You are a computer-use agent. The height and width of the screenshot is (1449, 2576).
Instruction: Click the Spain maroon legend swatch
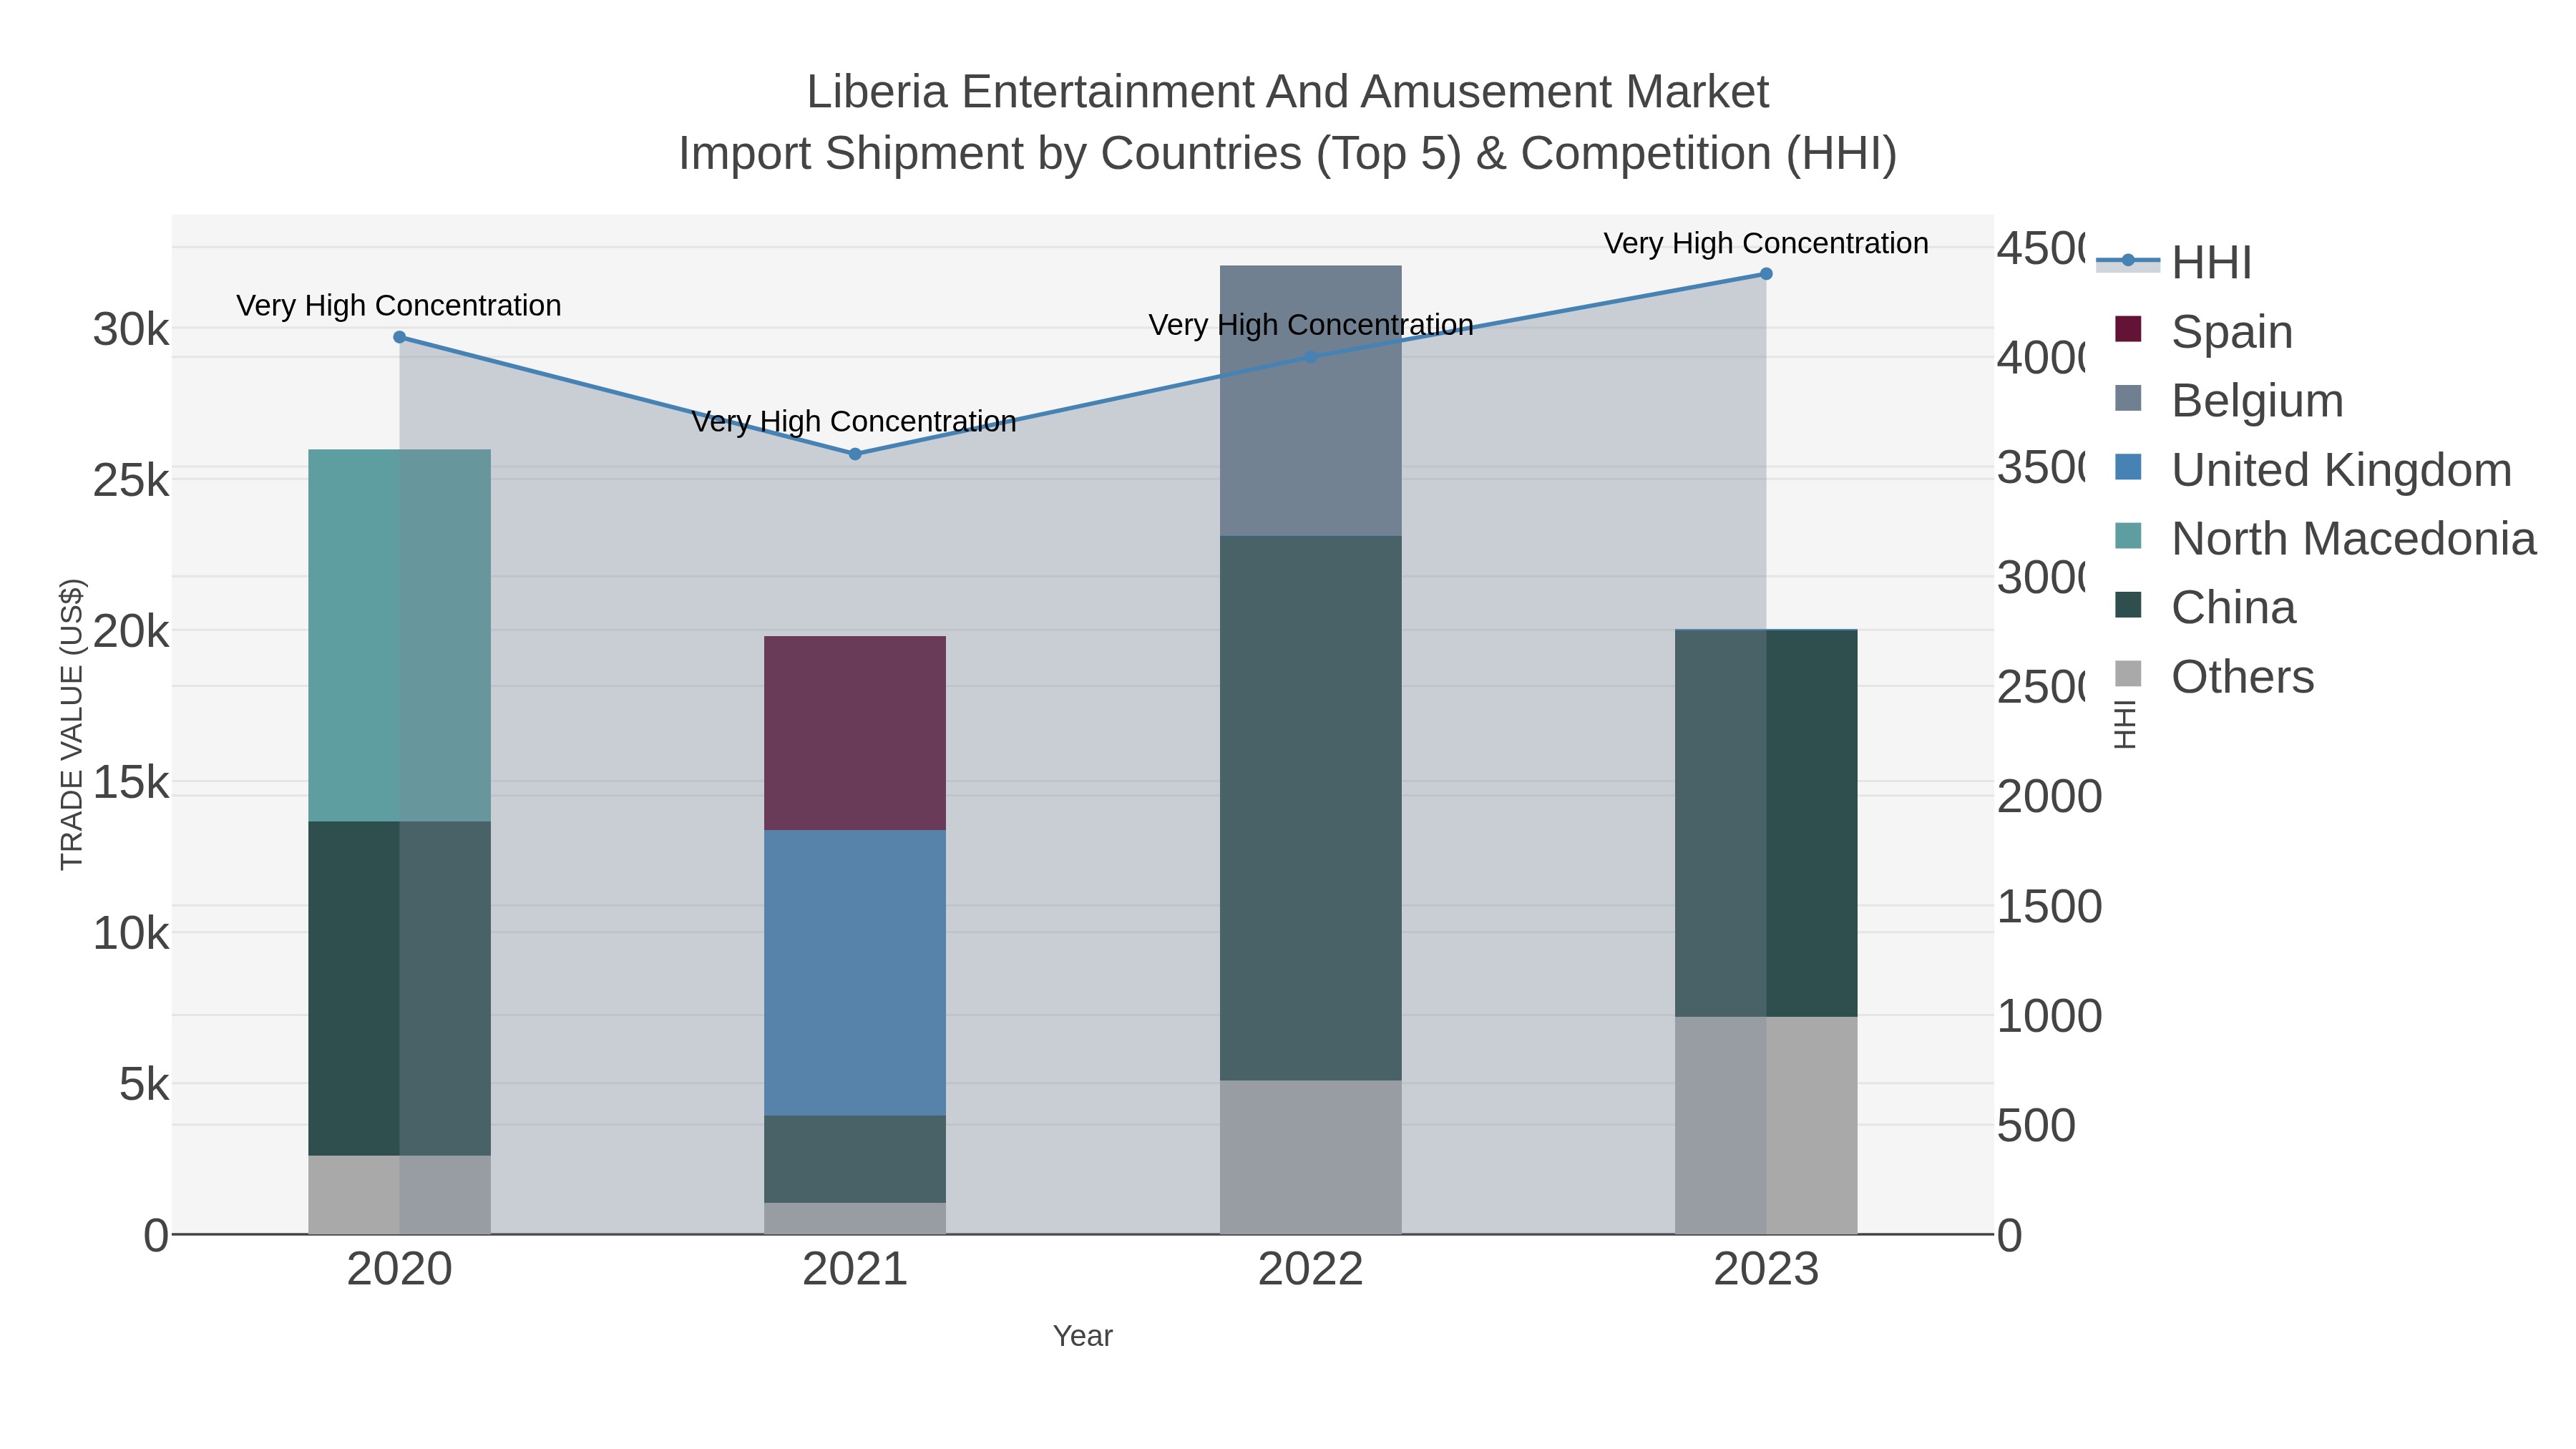[2129, 329]
